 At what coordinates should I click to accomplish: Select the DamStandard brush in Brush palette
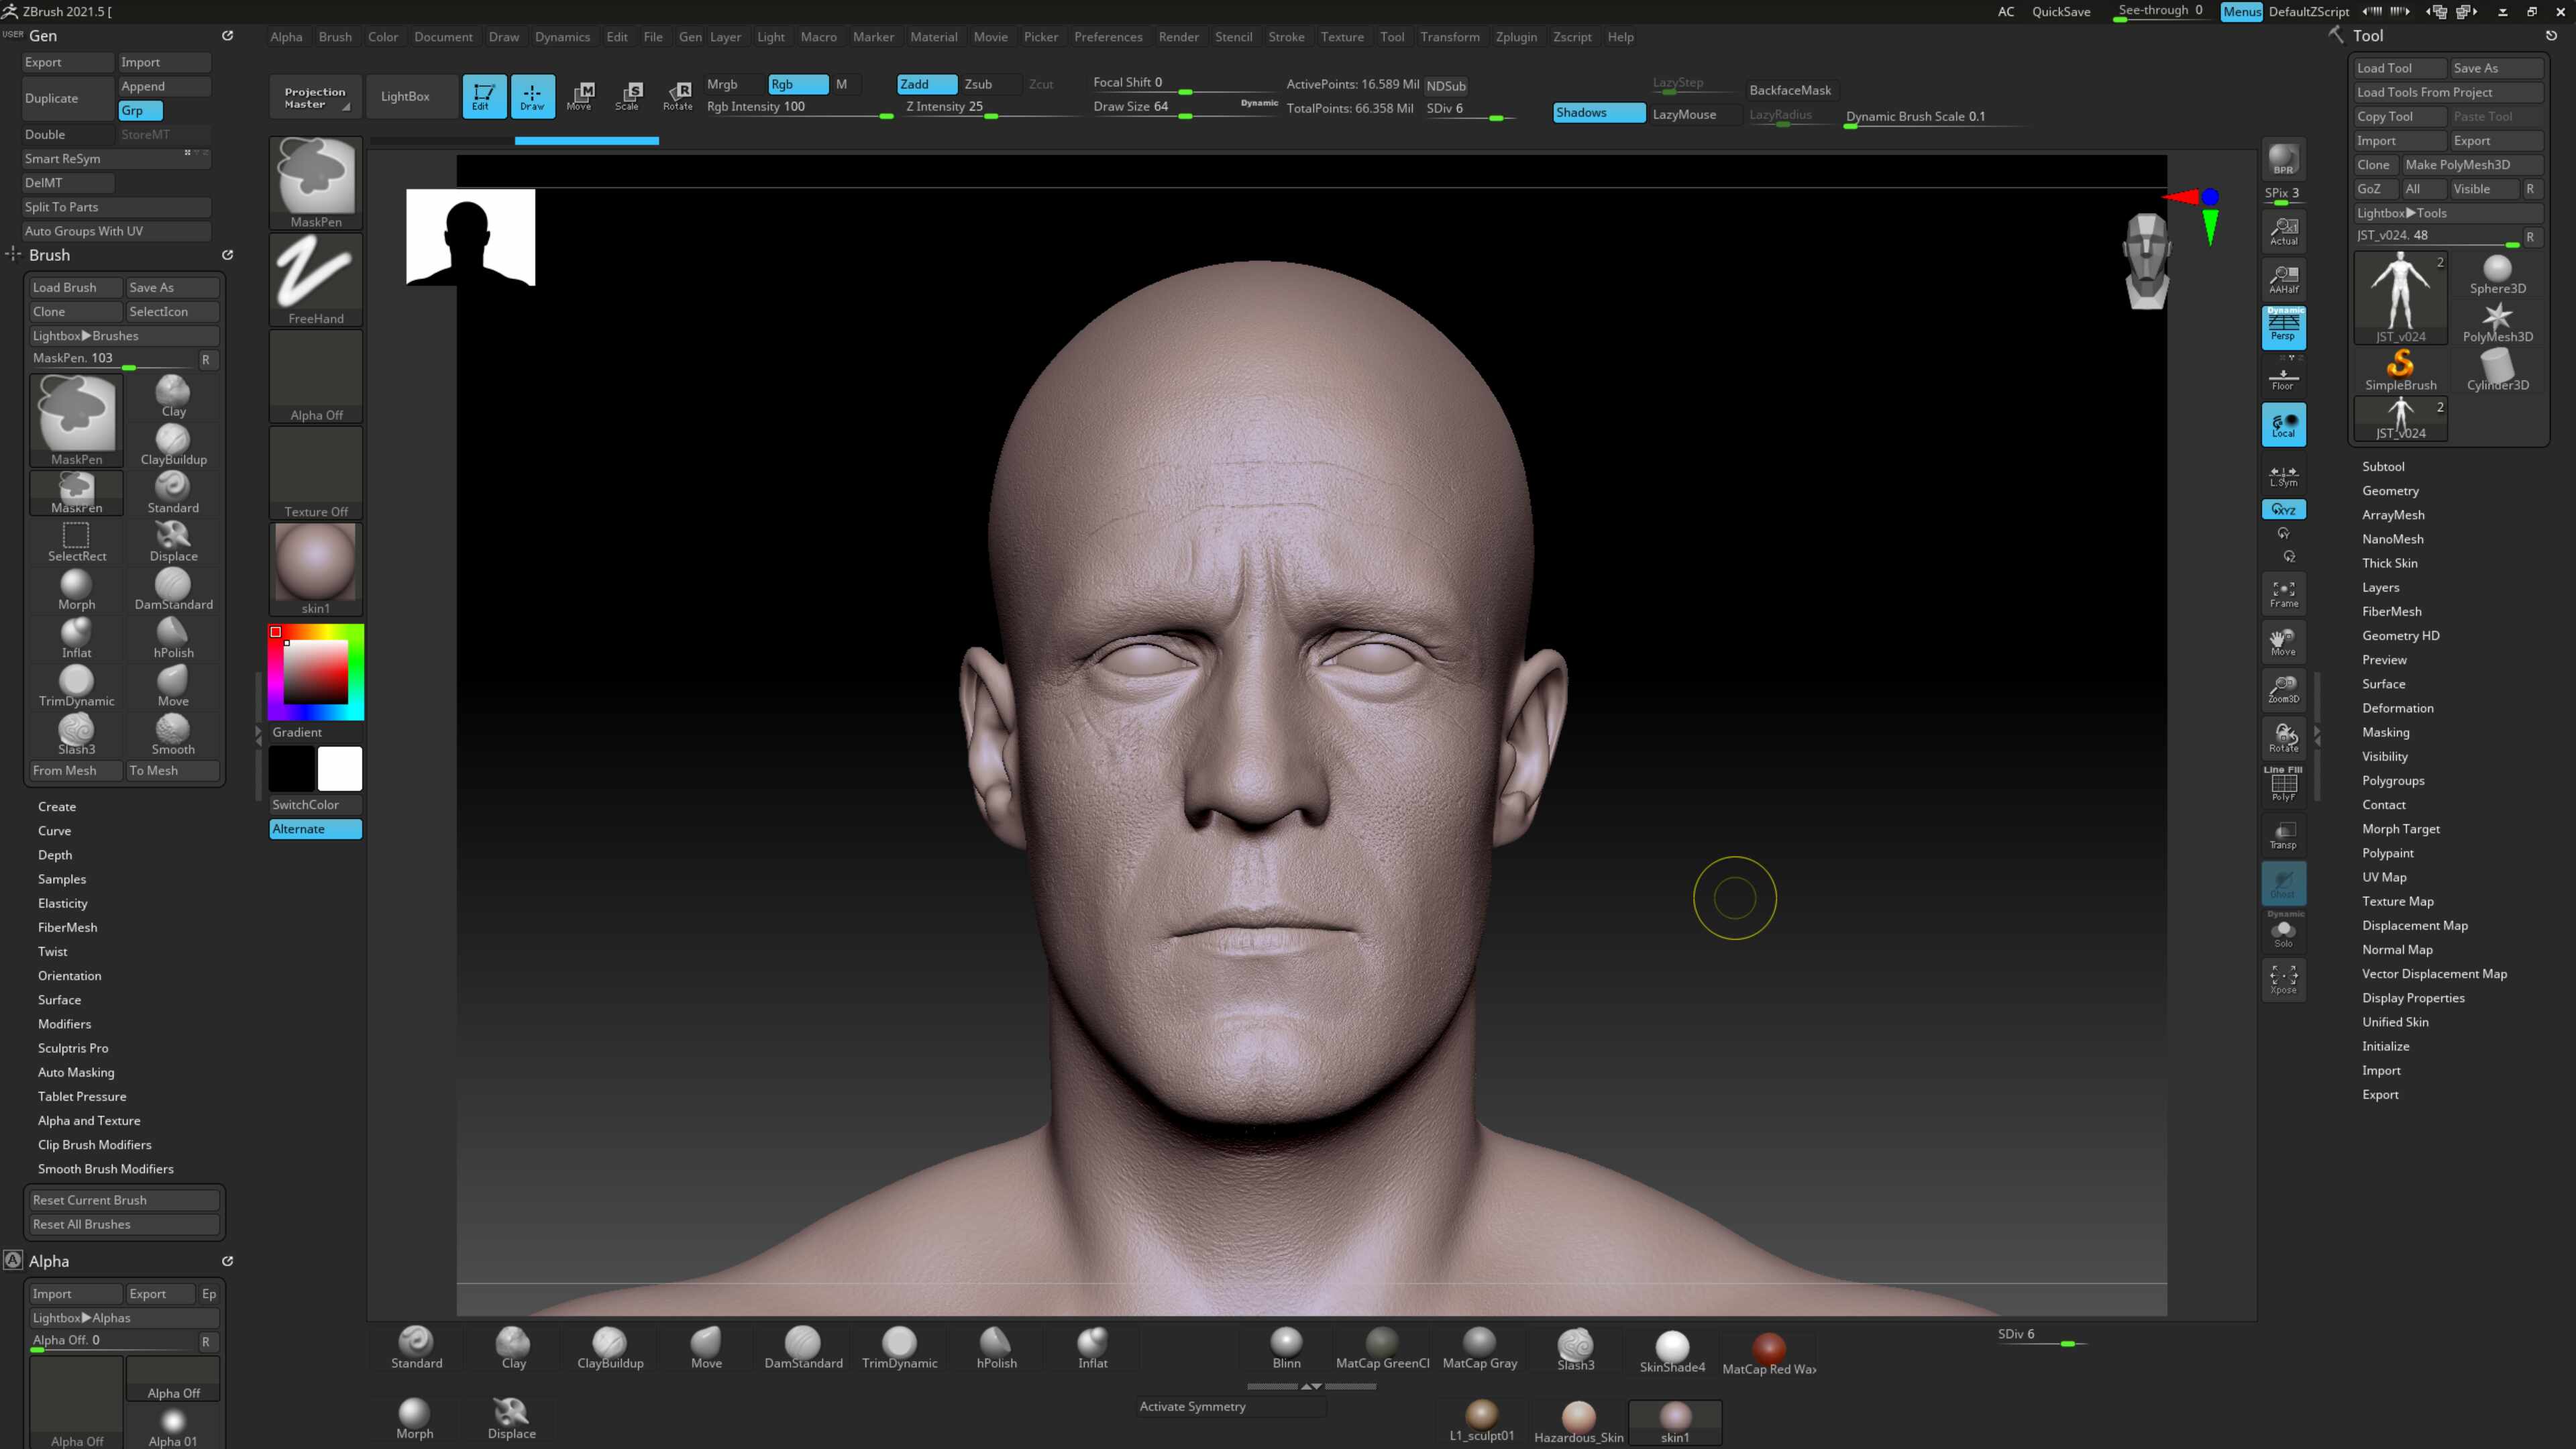[x=173, y=589]
